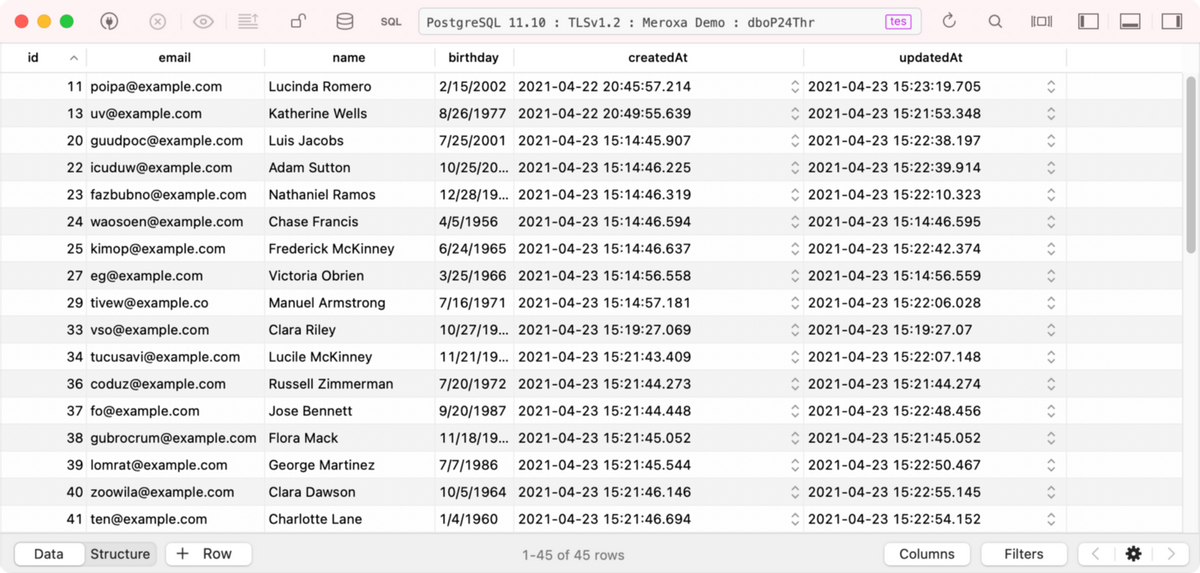Viewport: 1200px width, 573px height.
Task: Open the database list cylinder icon
Action: click(x=344, y=21)
